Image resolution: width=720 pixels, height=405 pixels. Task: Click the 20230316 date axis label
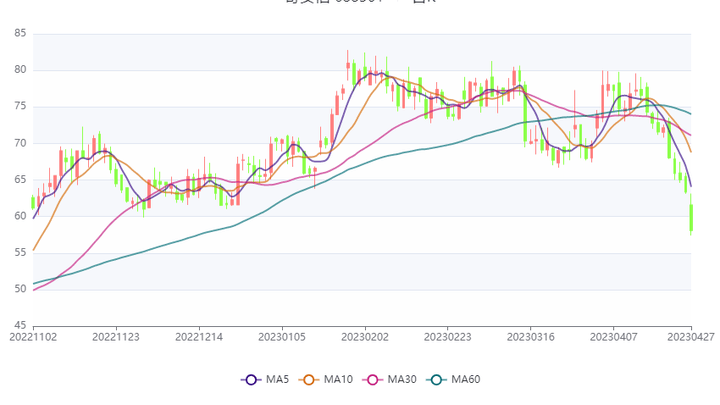point(530,339)
